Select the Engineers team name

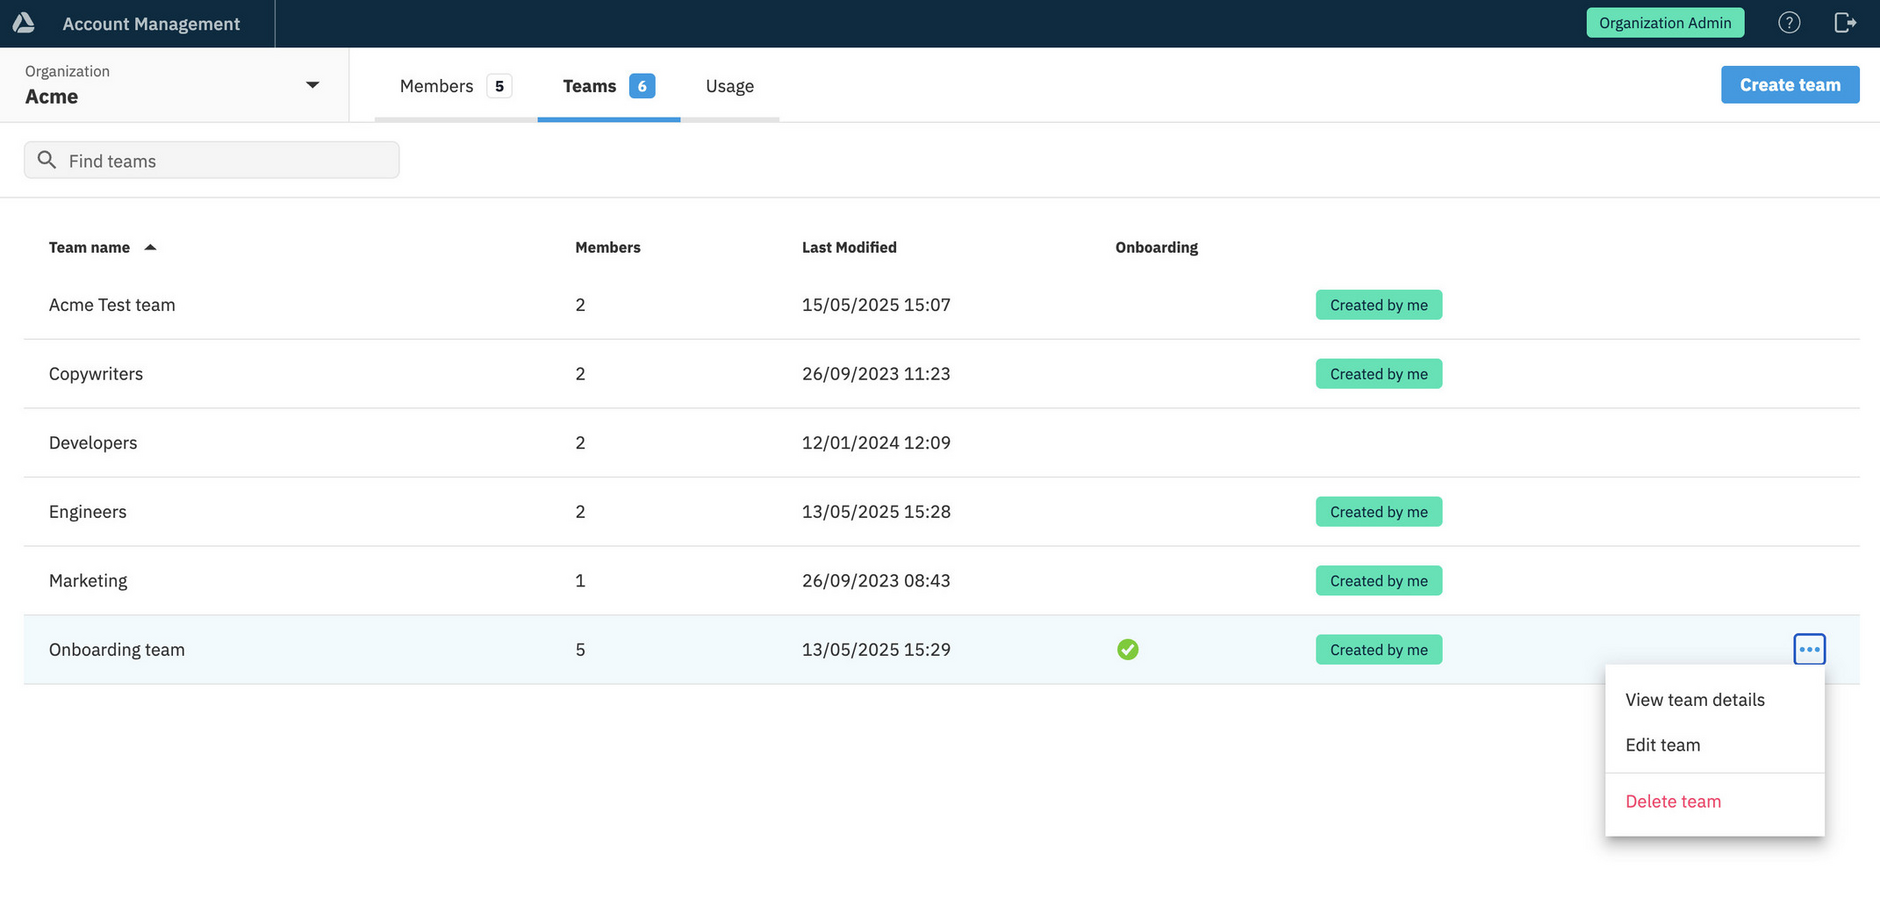[88, 512]
